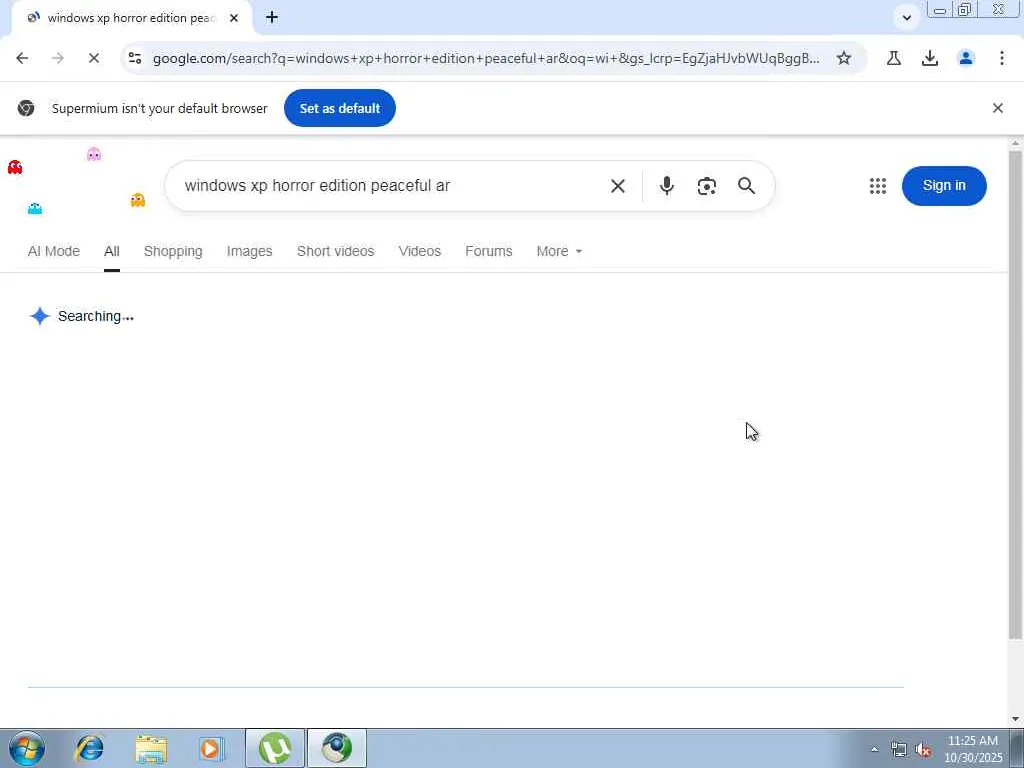Expand the tab search dropdown arrow

point(906,18)
